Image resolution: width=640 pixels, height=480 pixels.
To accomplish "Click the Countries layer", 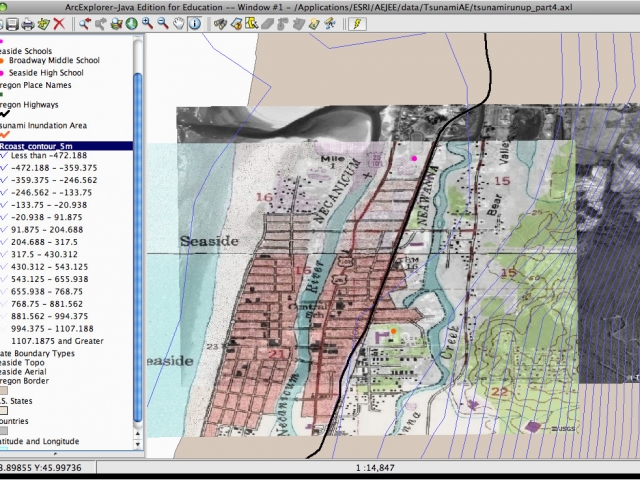I will [14, 421].
